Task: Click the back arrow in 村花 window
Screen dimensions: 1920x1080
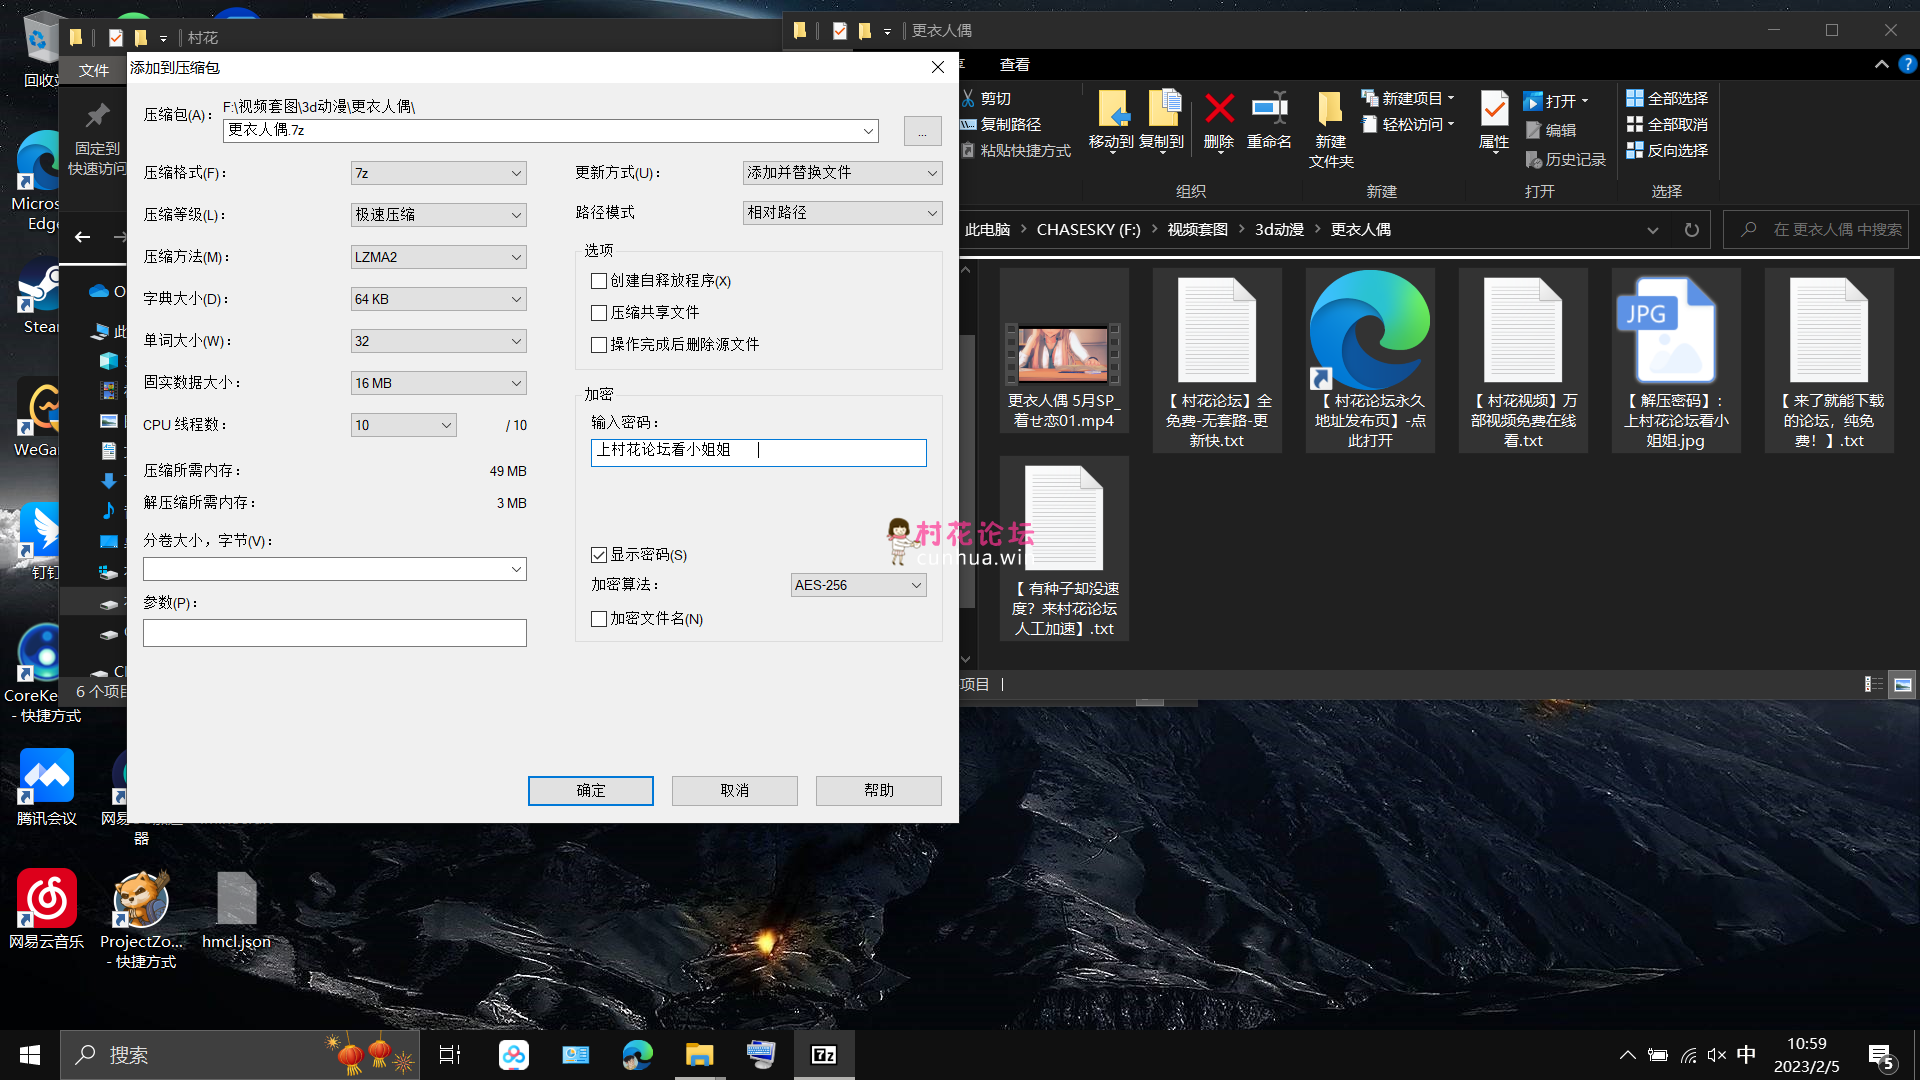Action: click(x=83, y=237)
